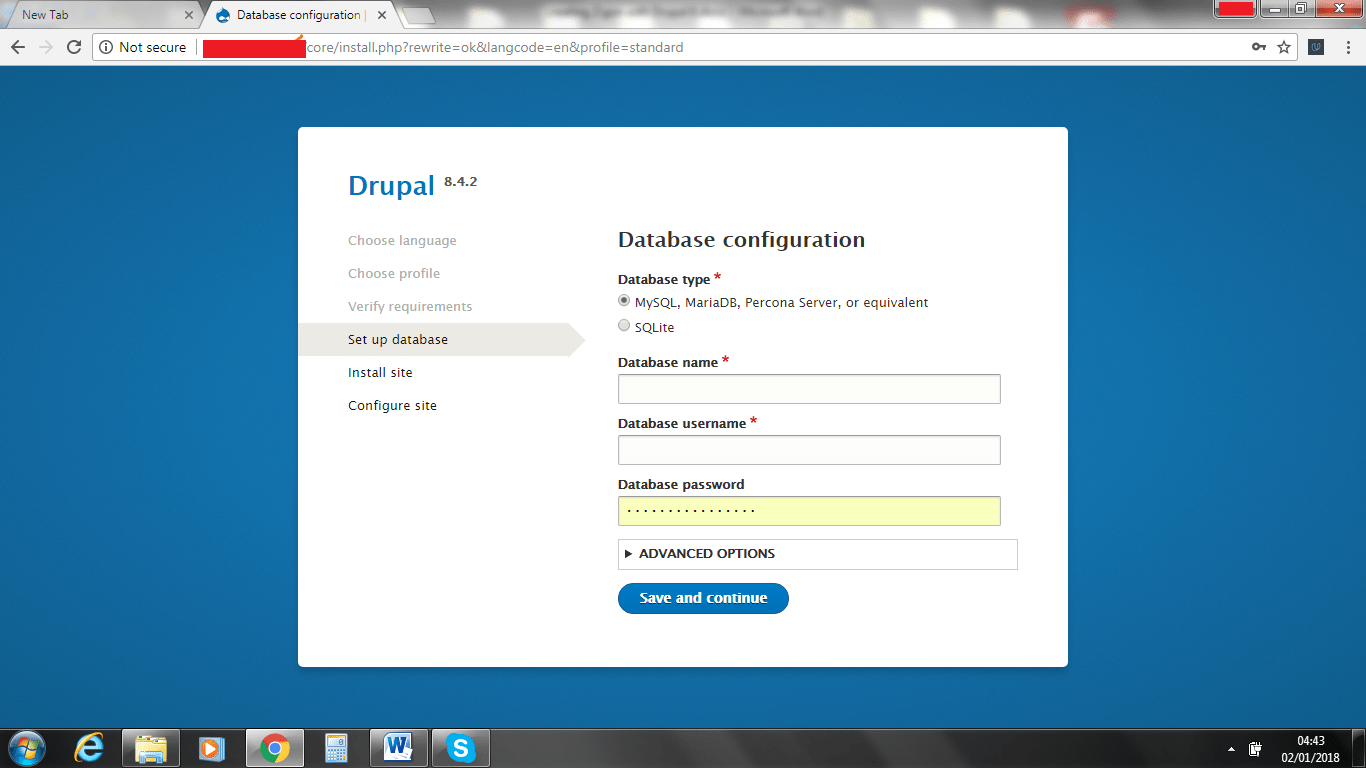Choose SQLite as the database type
The width and height of the screenshot is (1366, 768).
point(625,326)
